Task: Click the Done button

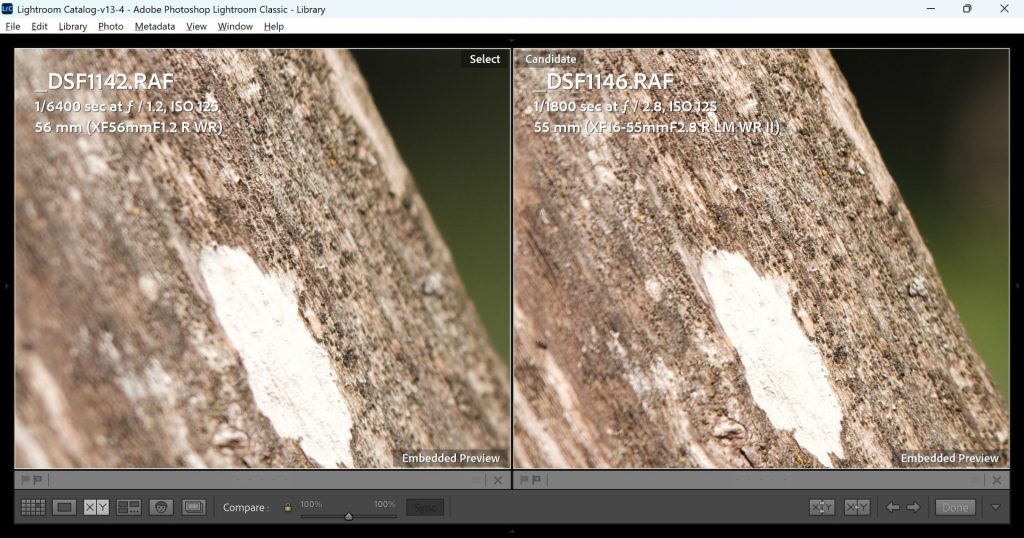Action: (x=955, y=507)
